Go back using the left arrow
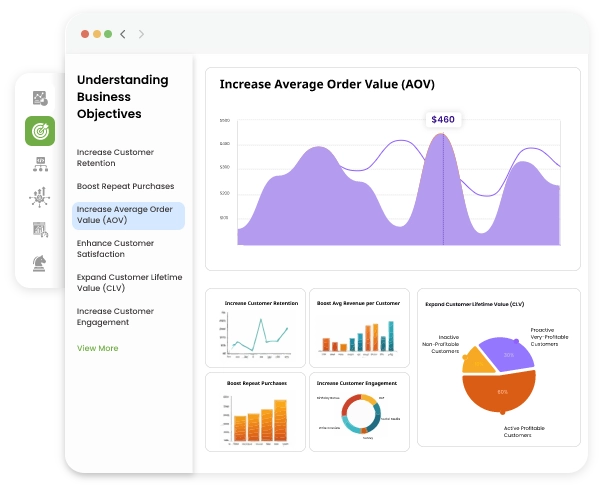The width and height of the screenshot is (603, 490). (123, 34)
